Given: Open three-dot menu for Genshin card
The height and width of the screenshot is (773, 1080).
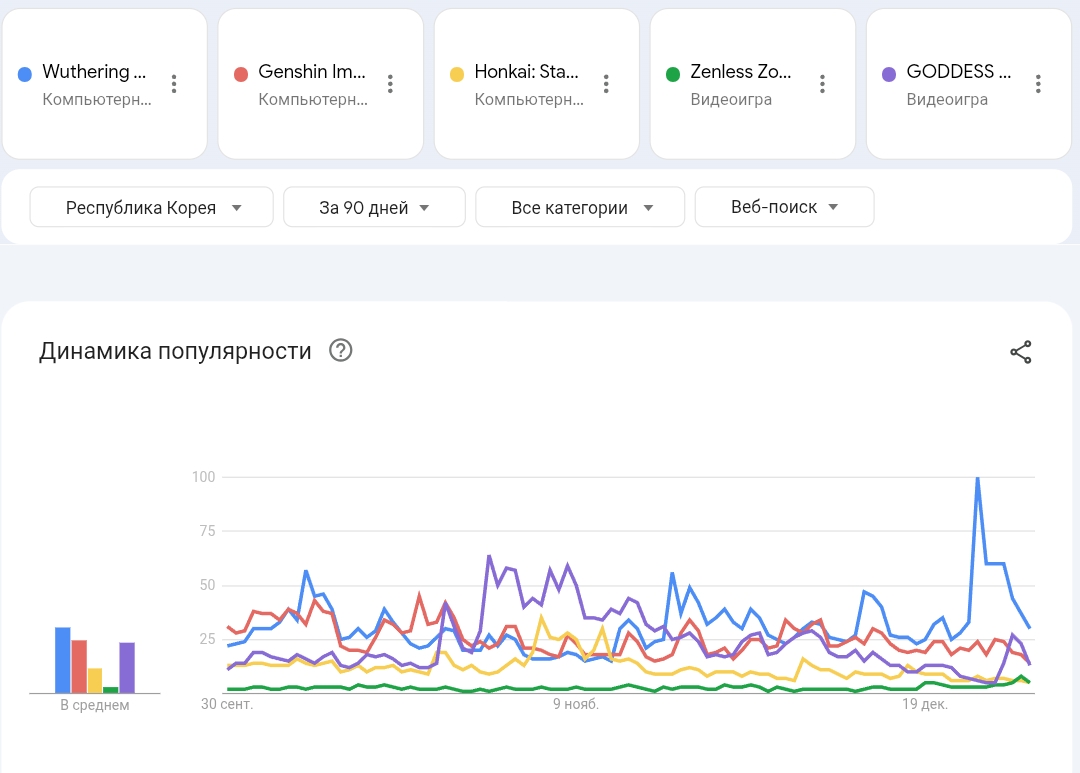Looking at the screenshot, I should (x=390, y=84).
